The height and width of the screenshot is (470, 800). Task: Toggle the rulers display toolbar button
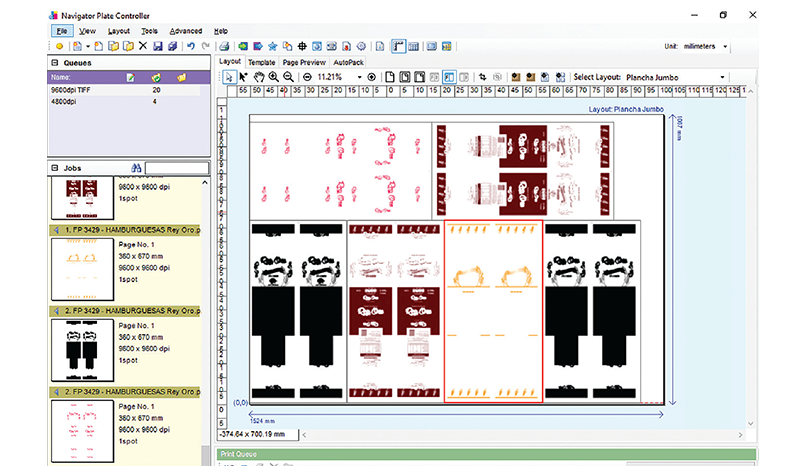pyautogui.click(x=398, y=46)
